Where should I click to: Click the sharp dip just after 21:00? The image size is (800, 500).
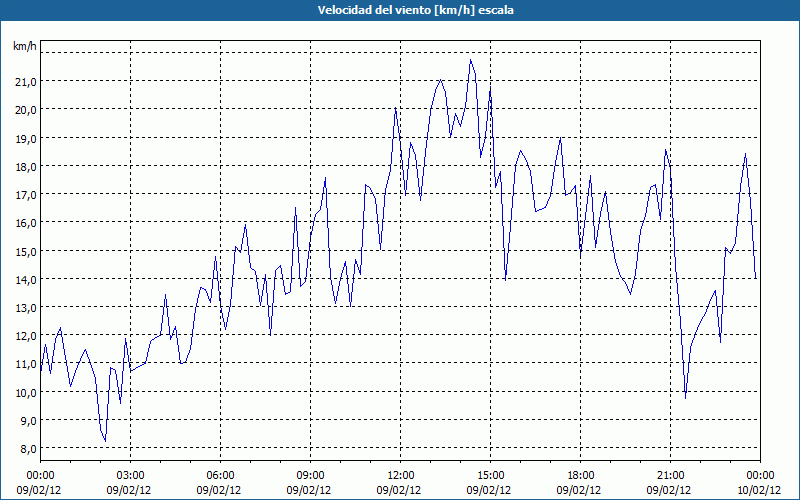685,397
